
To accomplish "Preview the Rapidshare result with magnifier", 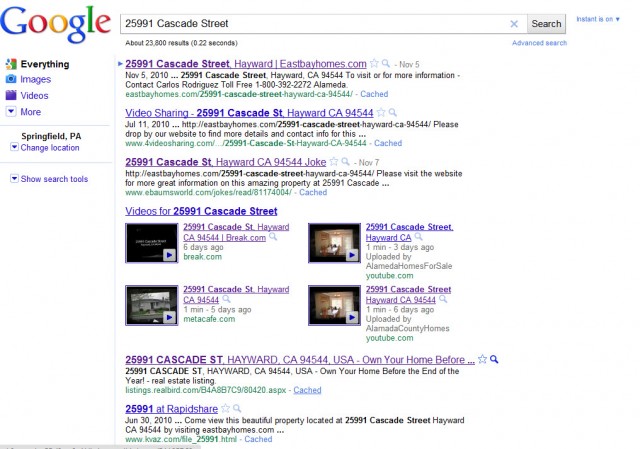I will point(237,409).
